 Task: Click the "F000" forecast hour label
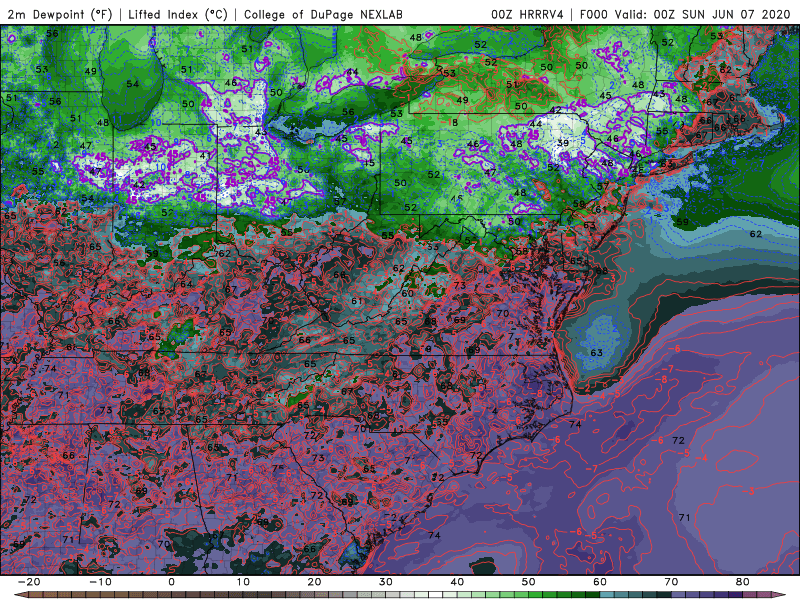pos(594,14)
